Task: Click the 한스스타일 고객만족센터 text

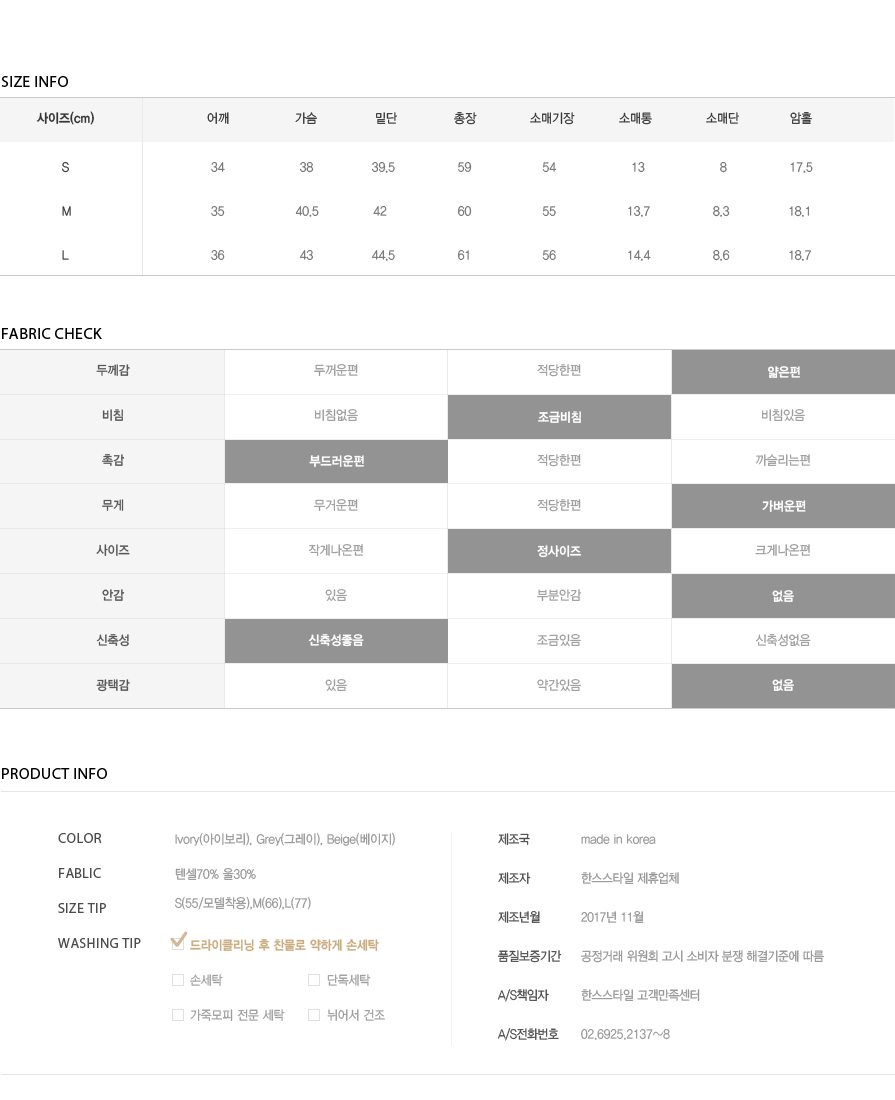Action: point(640,995)
